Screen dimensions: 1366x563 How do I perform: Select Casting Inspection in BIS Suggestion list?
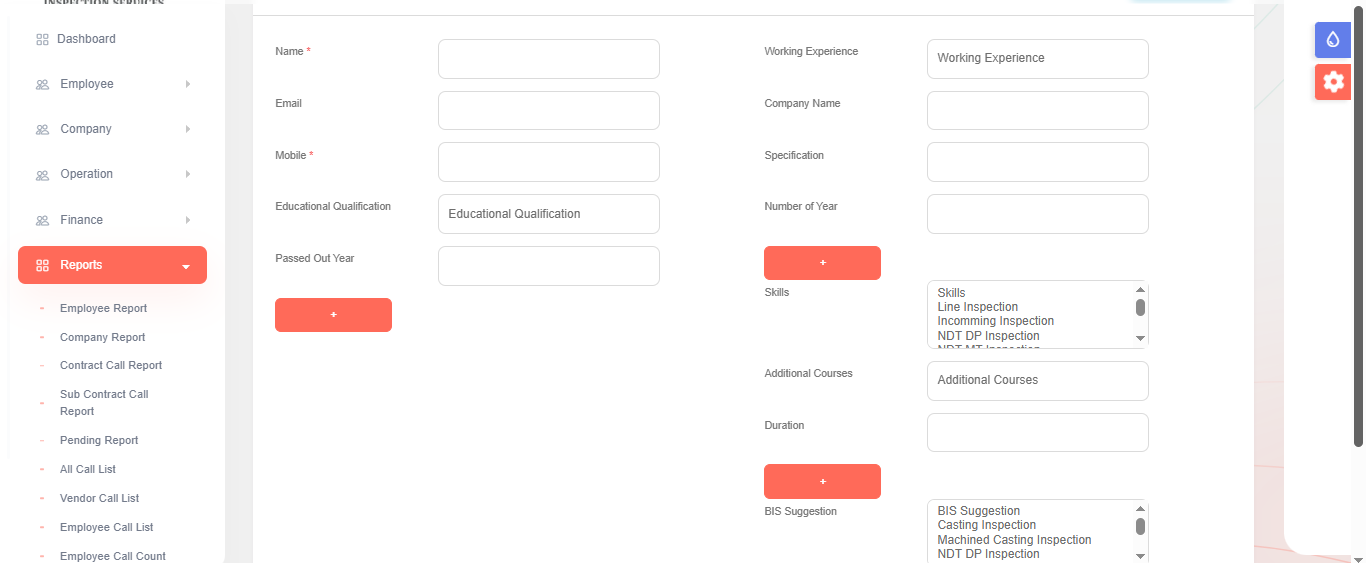click(986, 525)
